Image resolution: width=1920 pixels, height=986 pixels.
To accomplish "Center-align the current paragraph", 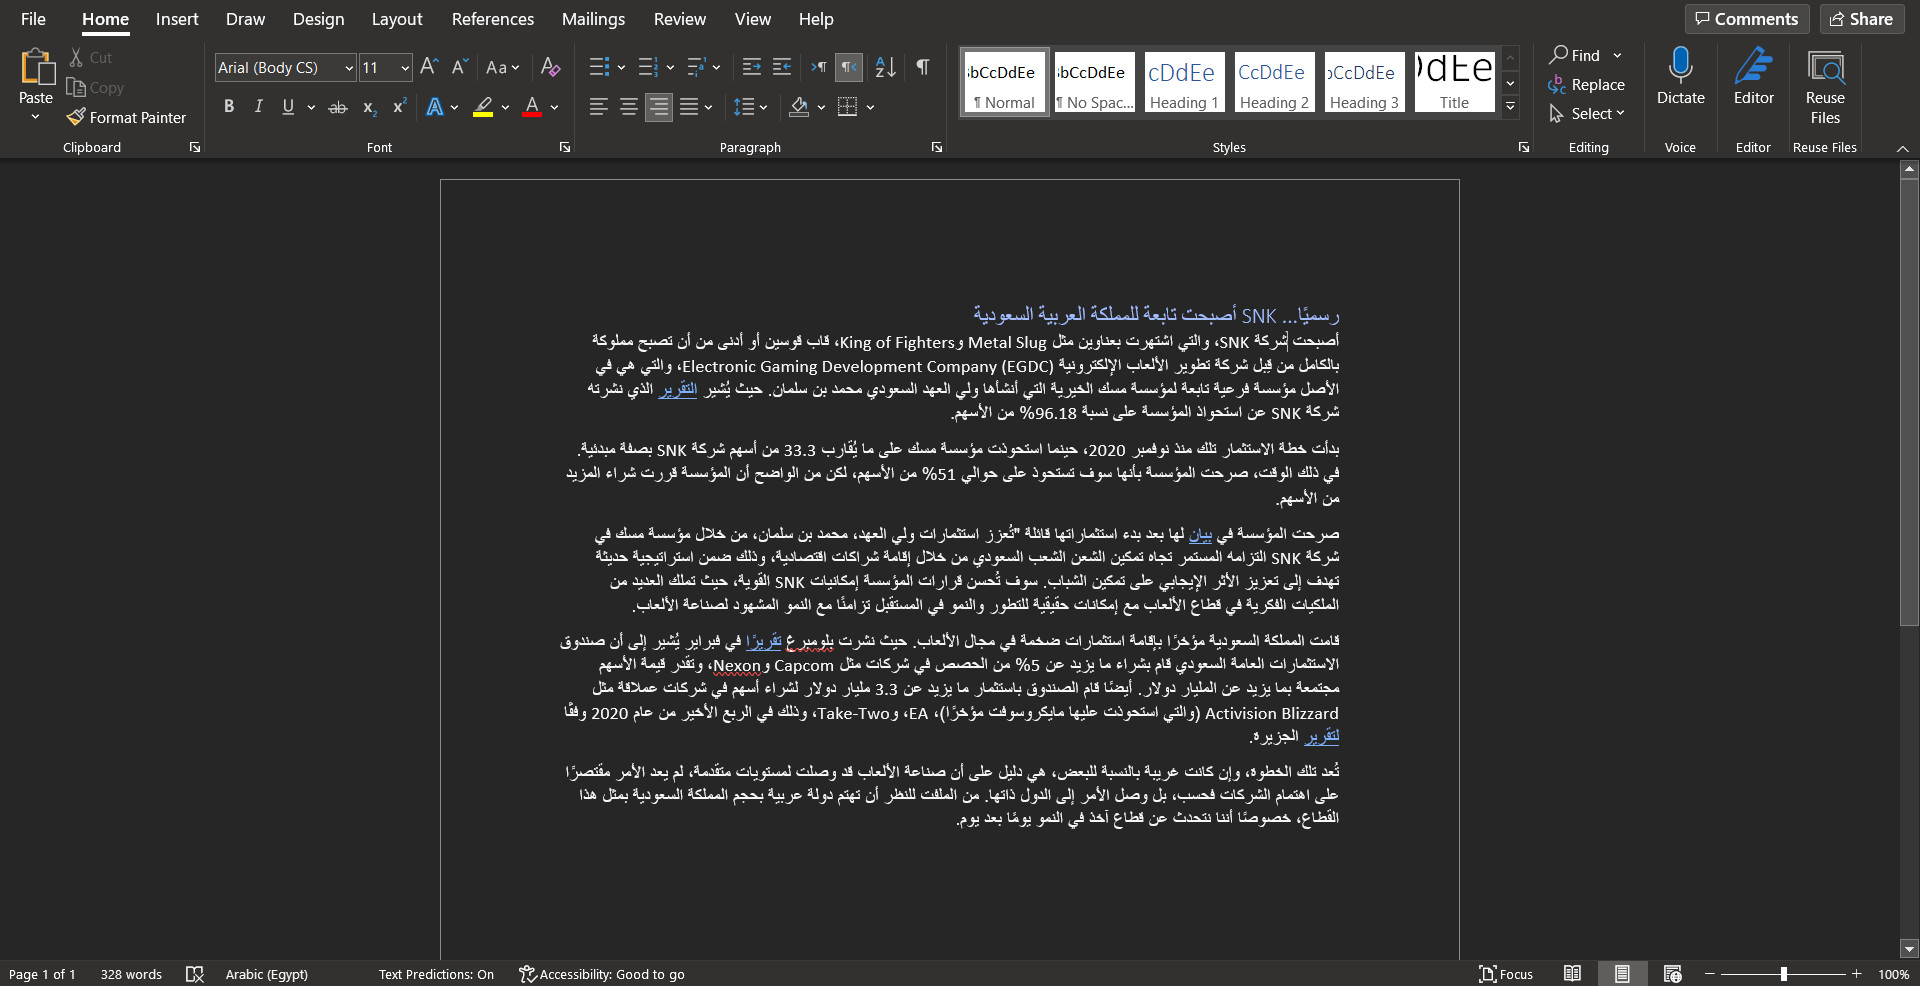I will tap(628, 107).
